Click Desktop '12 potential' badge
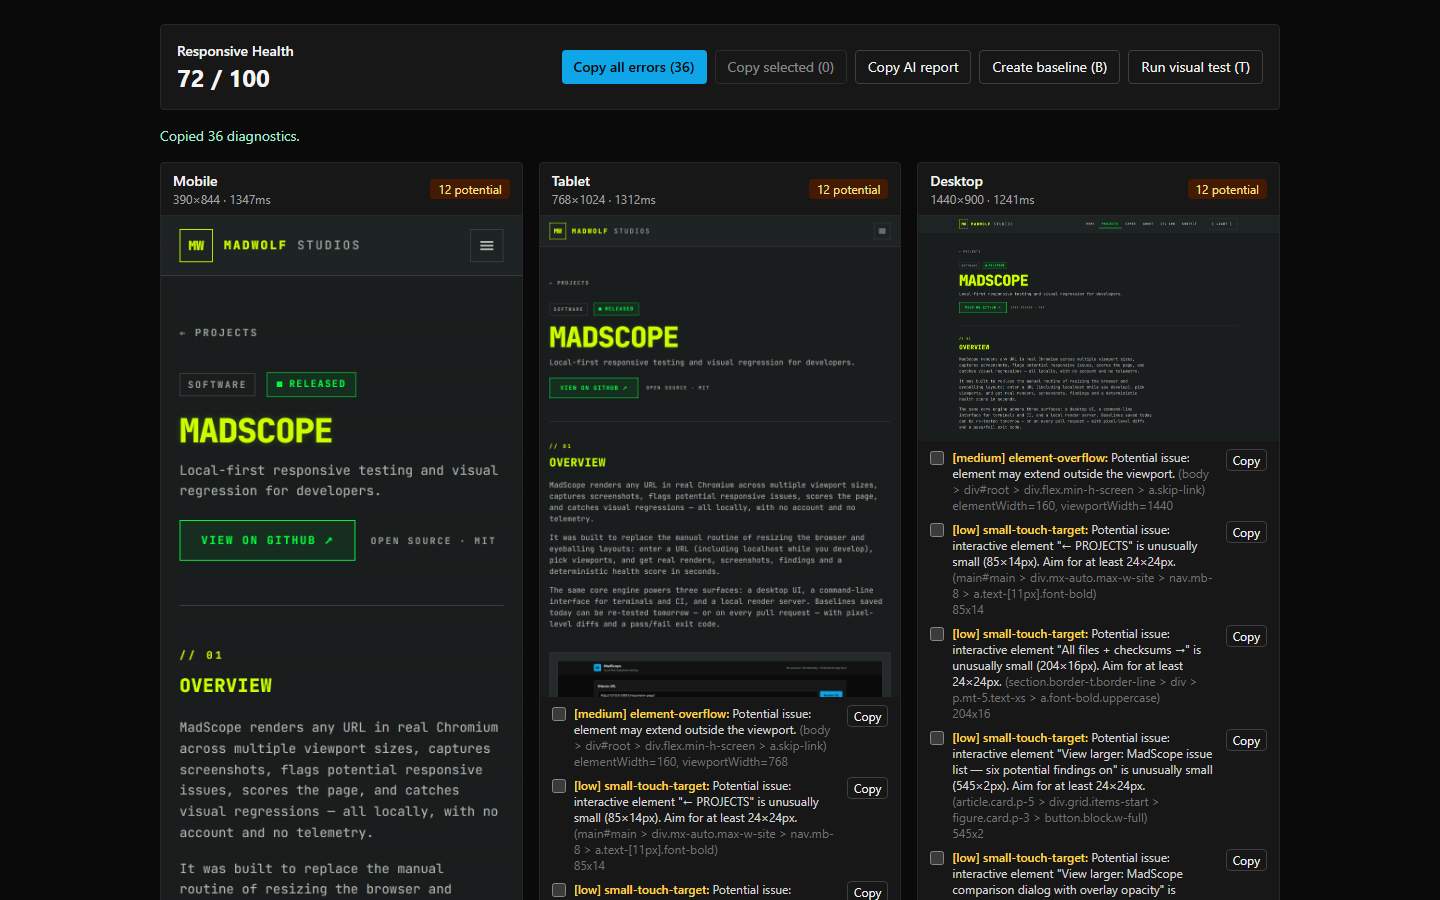Viewport: 1440px width, 900px height. [1227, 190]
